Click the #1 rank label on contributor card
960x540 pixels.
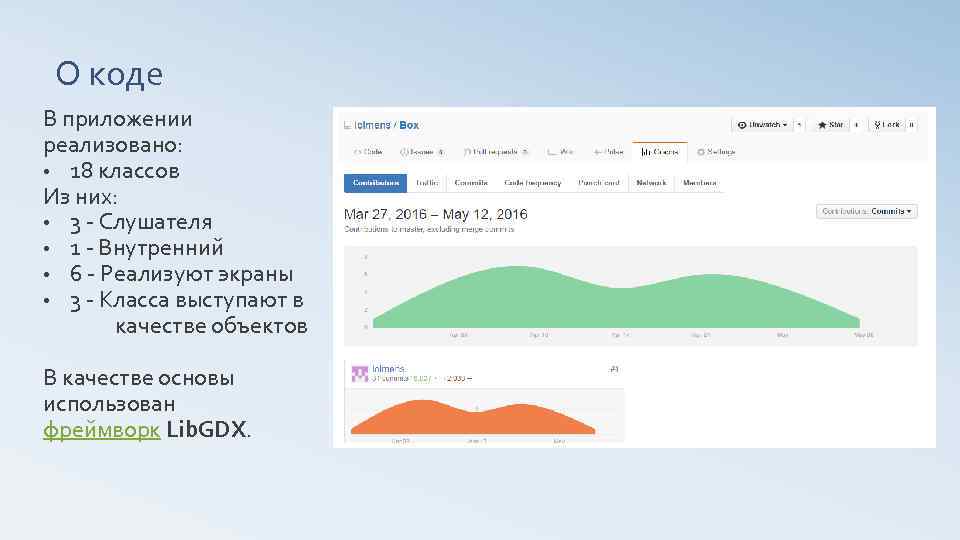pos(614,369)
